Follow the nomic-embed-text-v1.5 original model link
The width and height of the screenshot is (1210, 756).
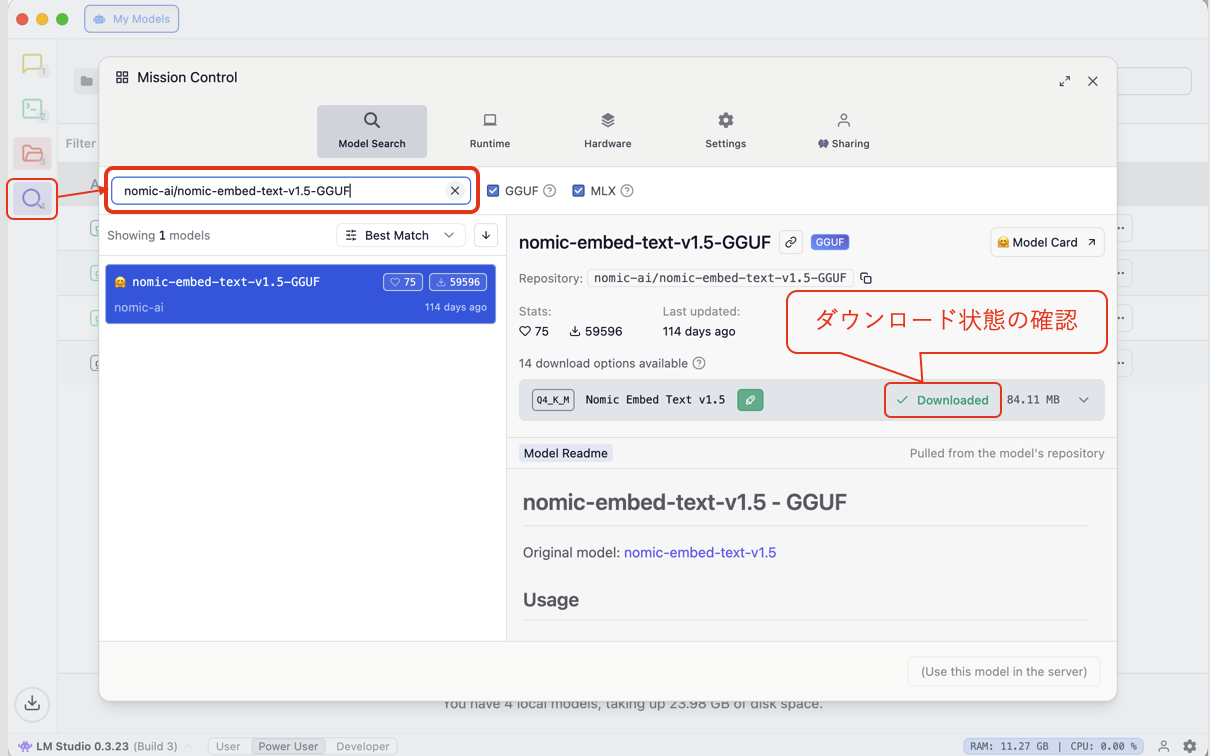699,552
